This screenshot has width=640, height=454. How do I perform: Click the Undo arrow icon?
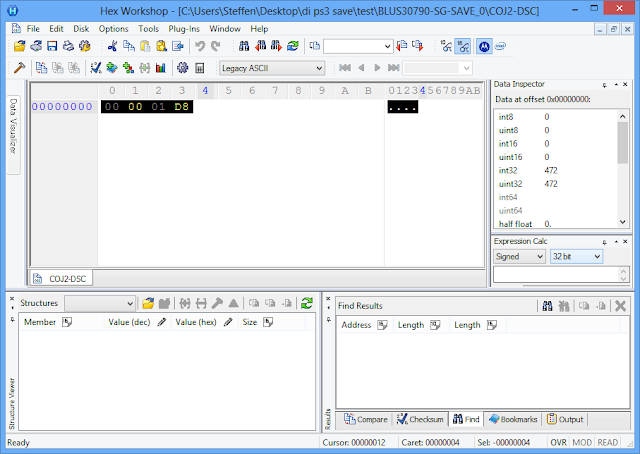pos(200,46)
